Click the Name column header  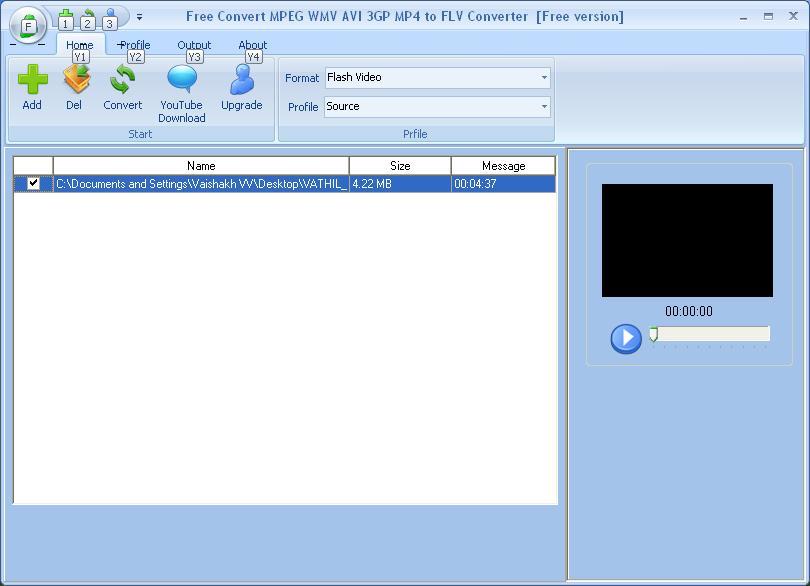tap(201, 166)
